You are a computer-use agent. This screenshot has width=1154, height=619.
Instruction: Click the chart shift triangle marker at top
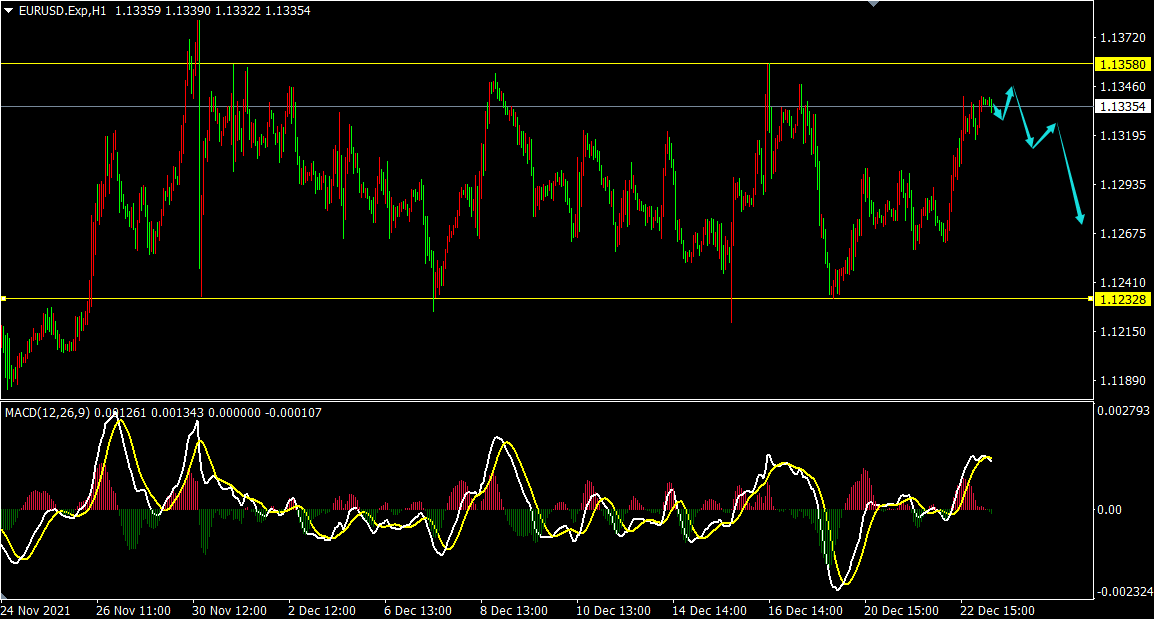click(x=874, y=4)
